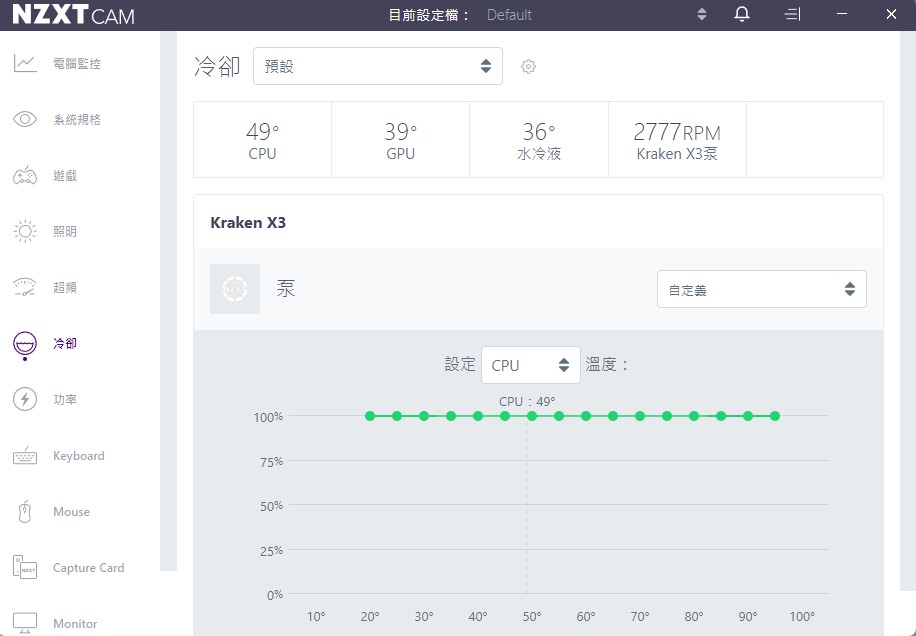The height and width of the screenshot is (636, 916).
Task: Click the Kraken X3 device heading
Action: click(248, 223)
